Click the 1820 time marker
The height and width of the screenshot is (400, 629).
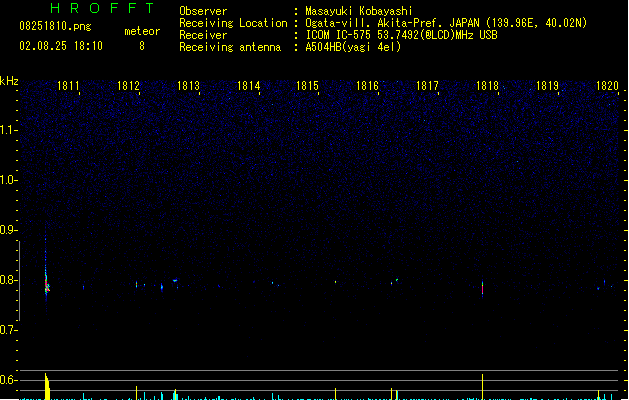(x=607, y=86)
